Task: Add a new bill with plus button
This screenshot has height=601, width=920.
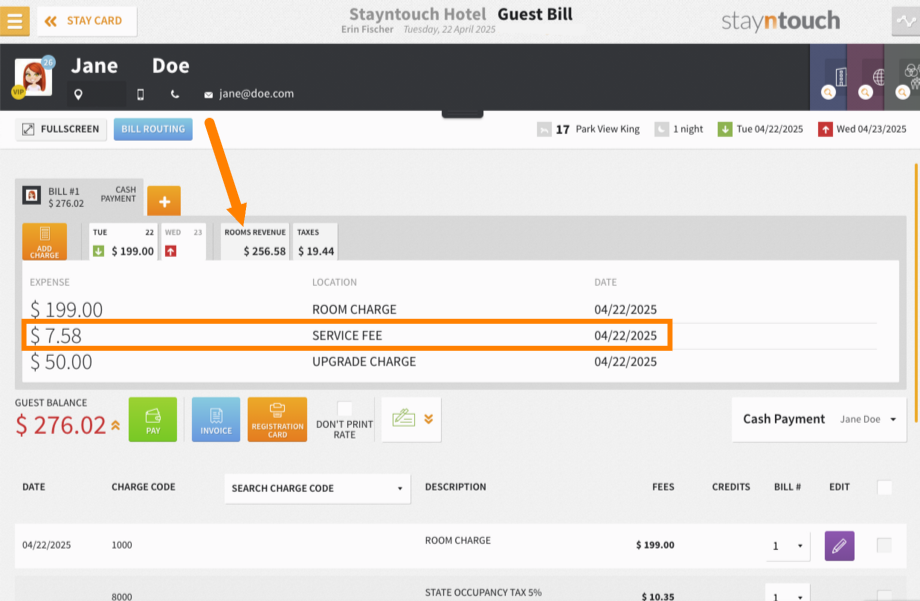Action: click(x=164, y=201)
